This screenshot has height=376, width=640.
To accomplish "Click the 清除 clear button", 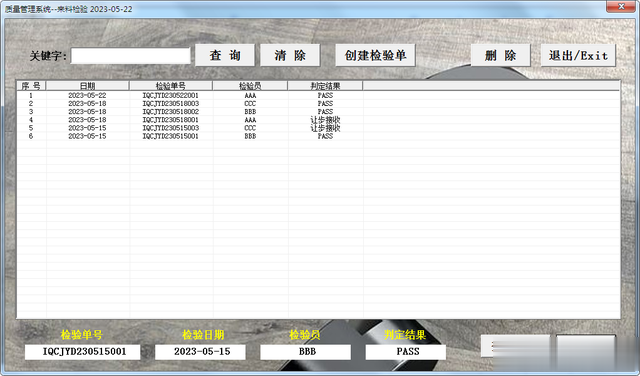I will (x=290, y=56).
